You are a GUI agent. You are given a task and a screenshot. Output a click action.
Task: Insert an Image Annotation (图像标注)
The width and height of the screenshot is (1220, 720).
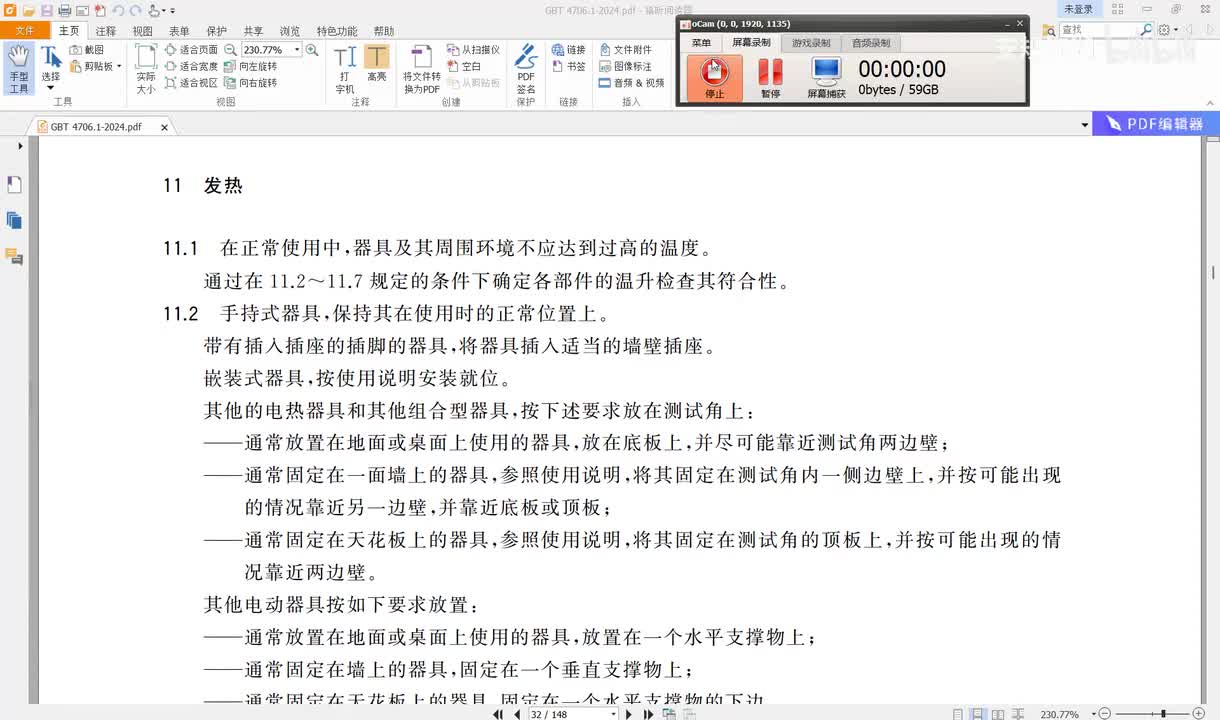[626, 66]
